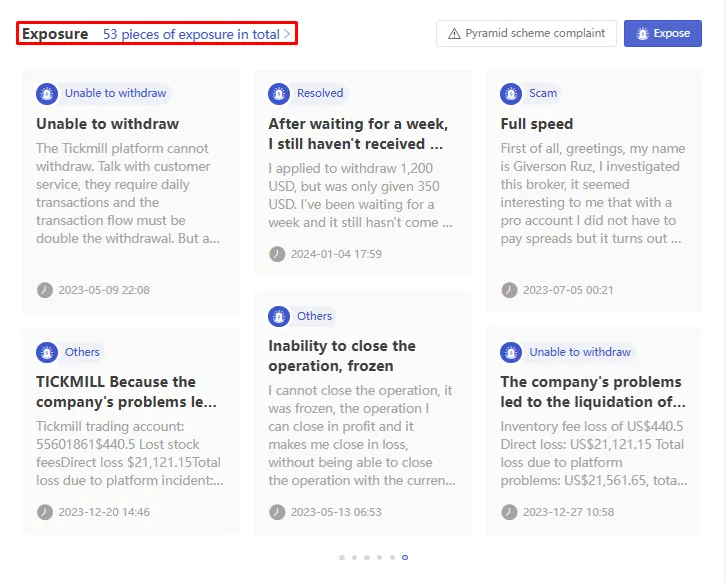This screenshot has height=585, width=726.
Task: Click the alarm icon in Expose button
Action: pyautogui.click(x=642, y=34)
